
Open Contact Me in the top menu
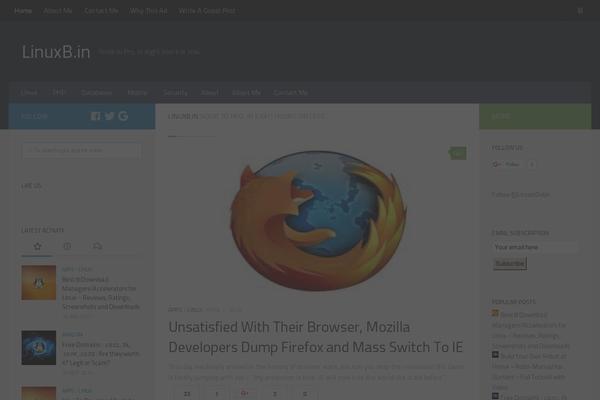click(x=101, y=11)
